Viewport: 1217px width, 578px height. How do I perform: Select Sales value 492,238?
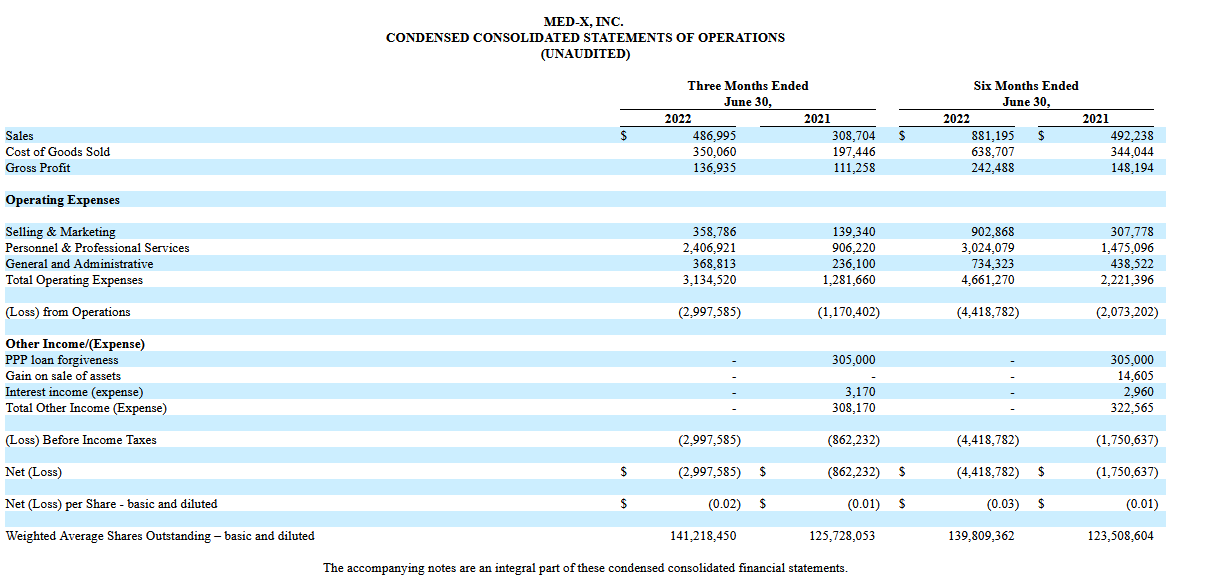pos(1131,136)
